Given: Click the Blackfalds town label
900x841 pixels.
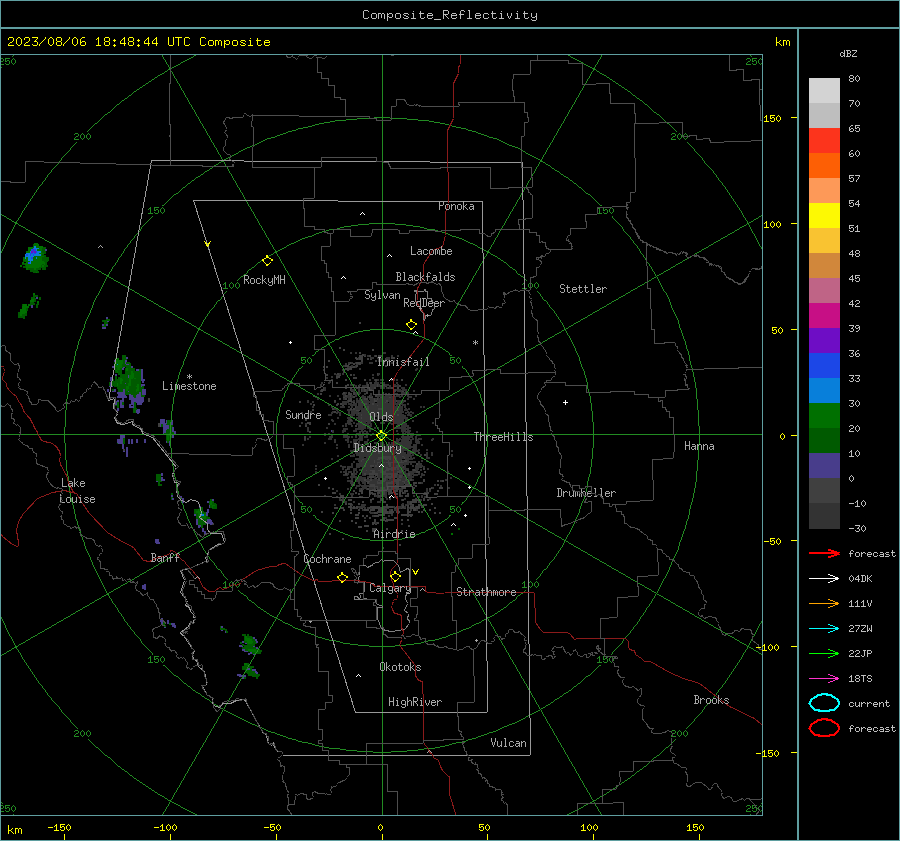Looking at the screenshot, I should click(425, 277).
